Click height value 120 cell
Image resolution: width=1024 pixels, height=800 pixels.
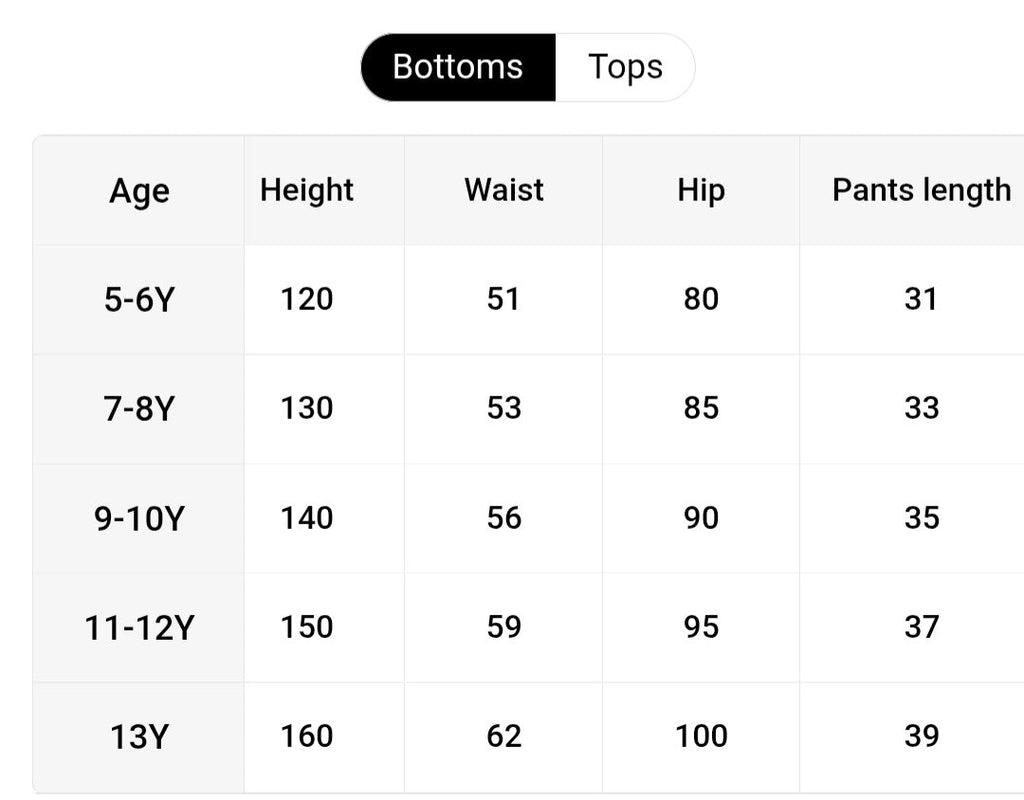306,300
